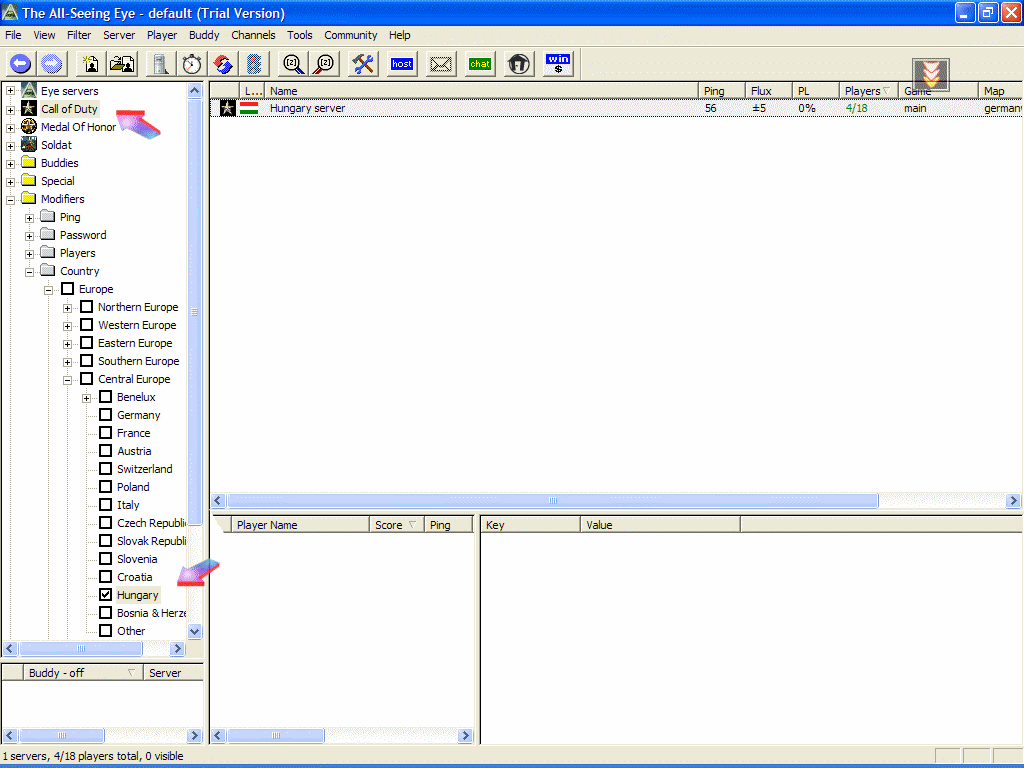1024x768 pixels.
Task: Open the Buddy menu
Action: 204,35
